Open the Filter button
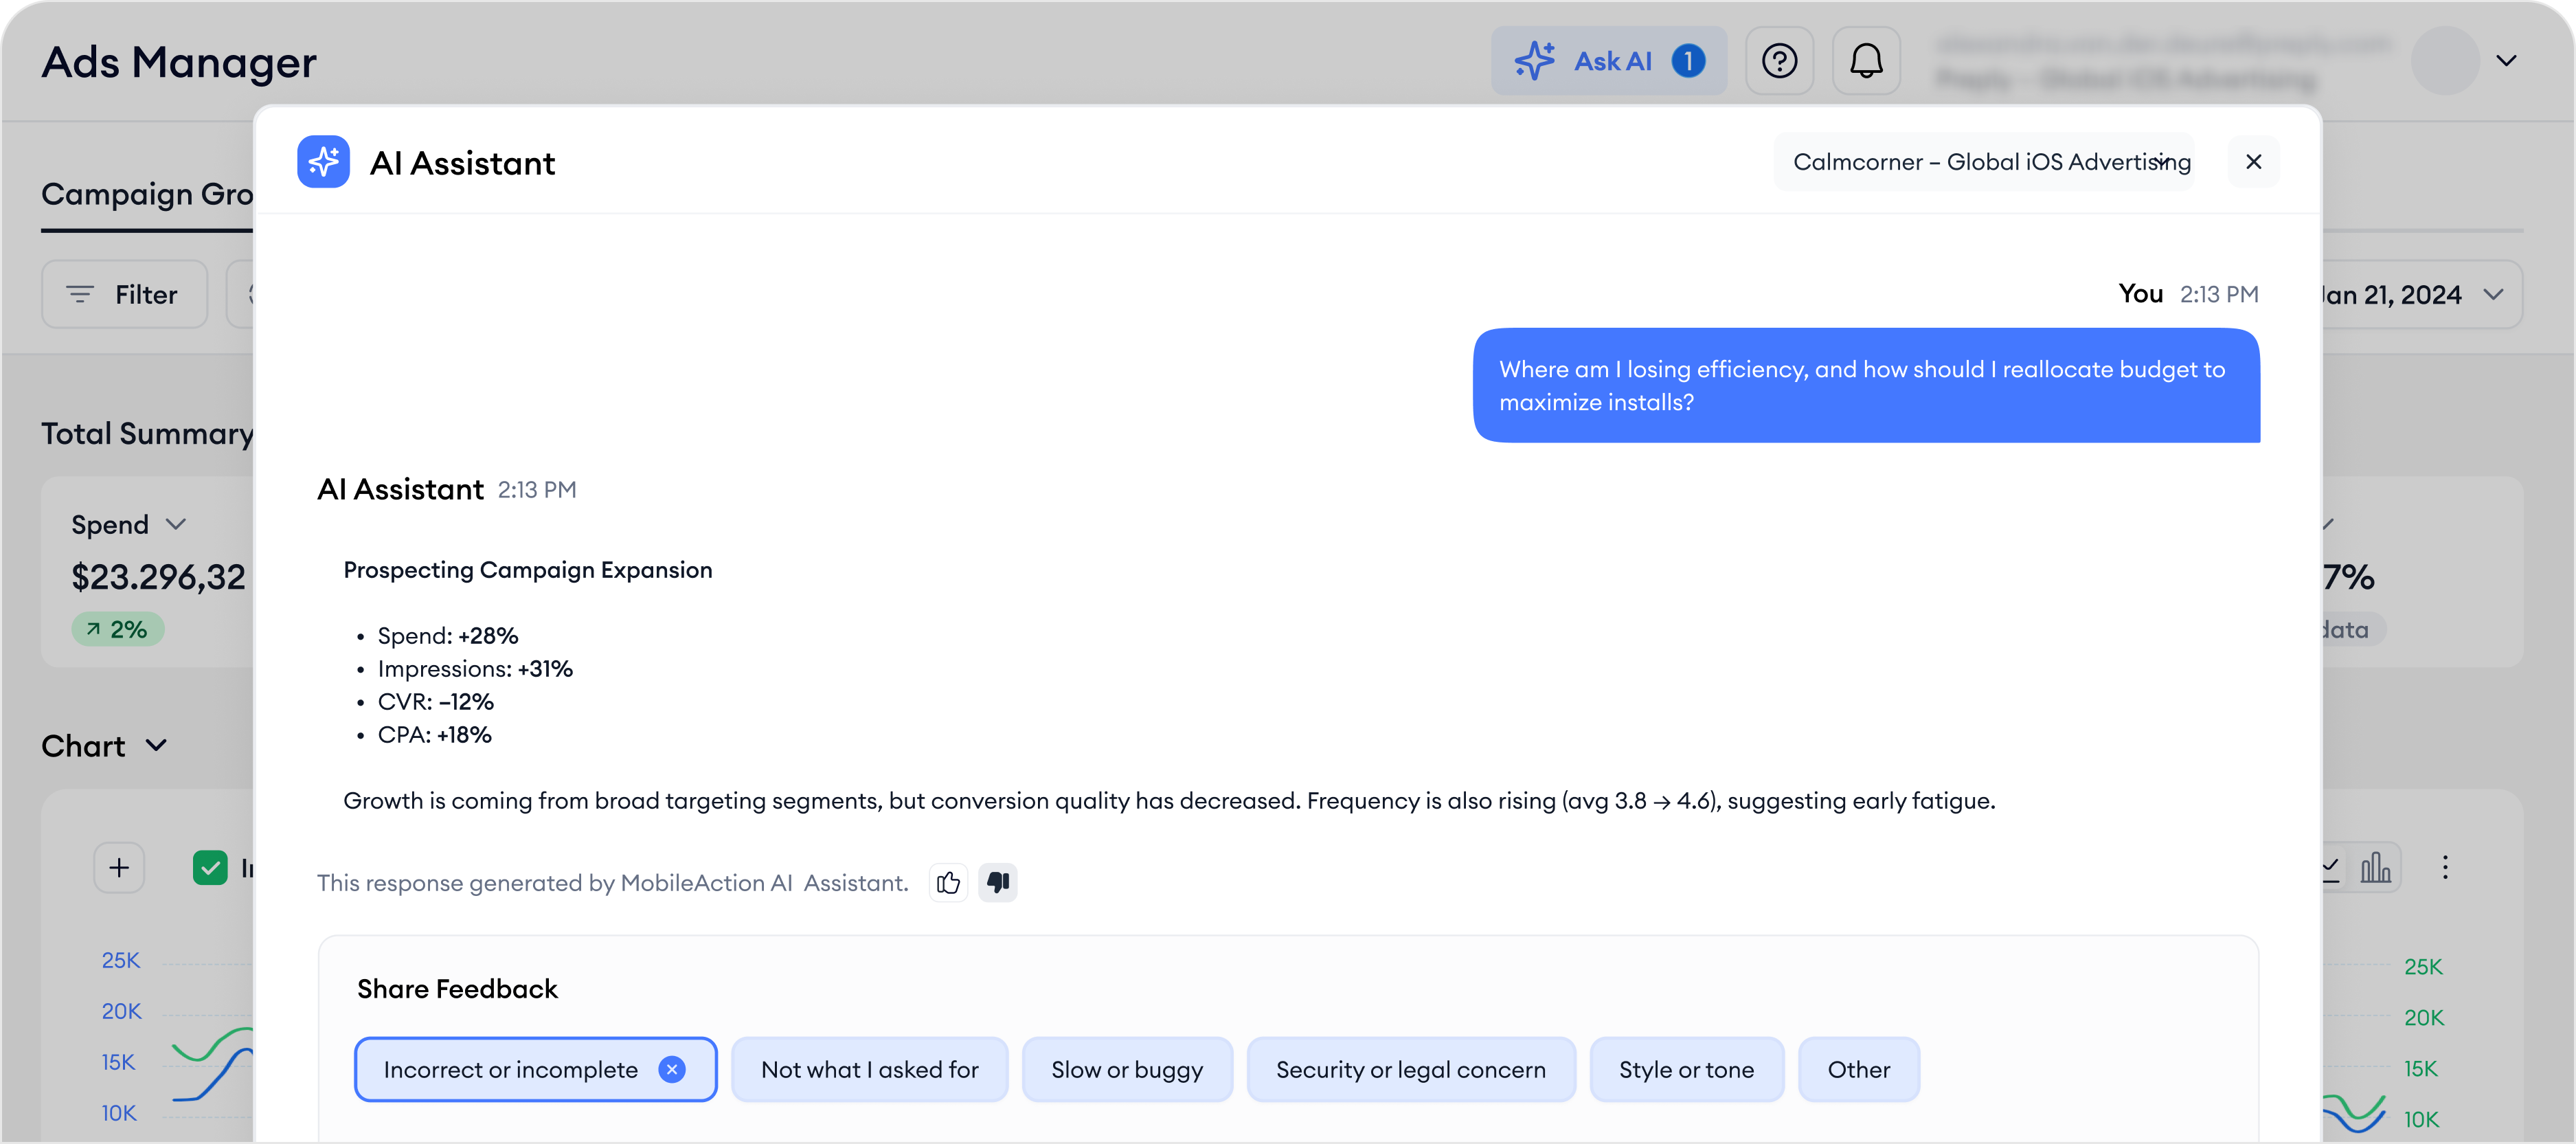Image resolution: width=2576 pixels, height=1144 pixels. pos(124,295)
